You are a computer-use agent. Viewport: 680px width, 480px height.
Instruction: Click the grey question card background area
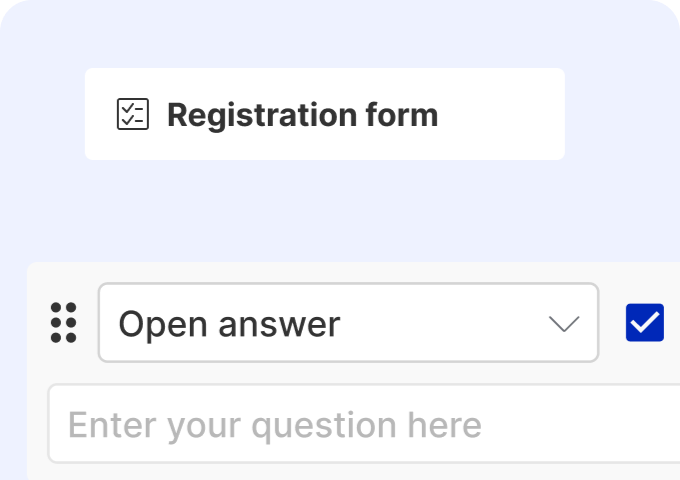353,371
